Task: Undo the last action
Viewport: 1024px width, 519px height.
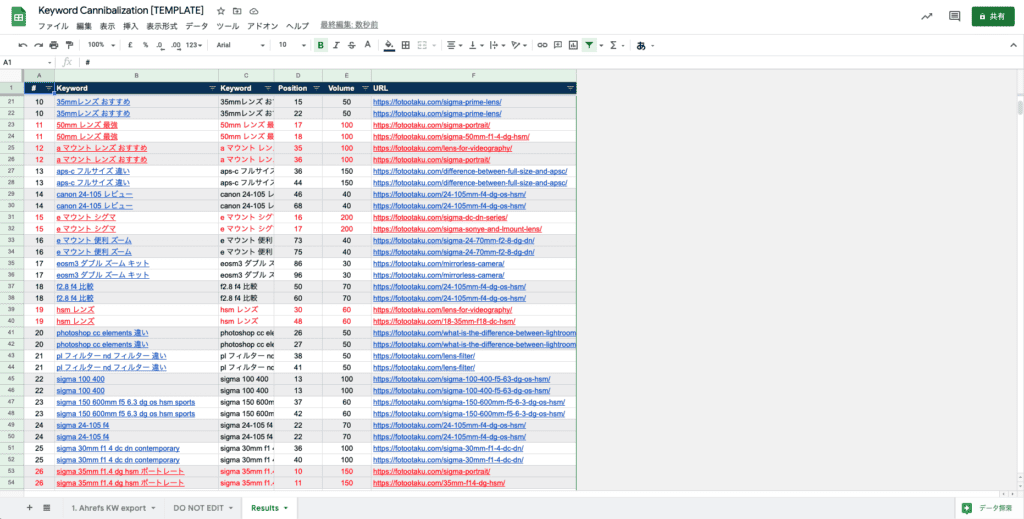Action: 23,45
